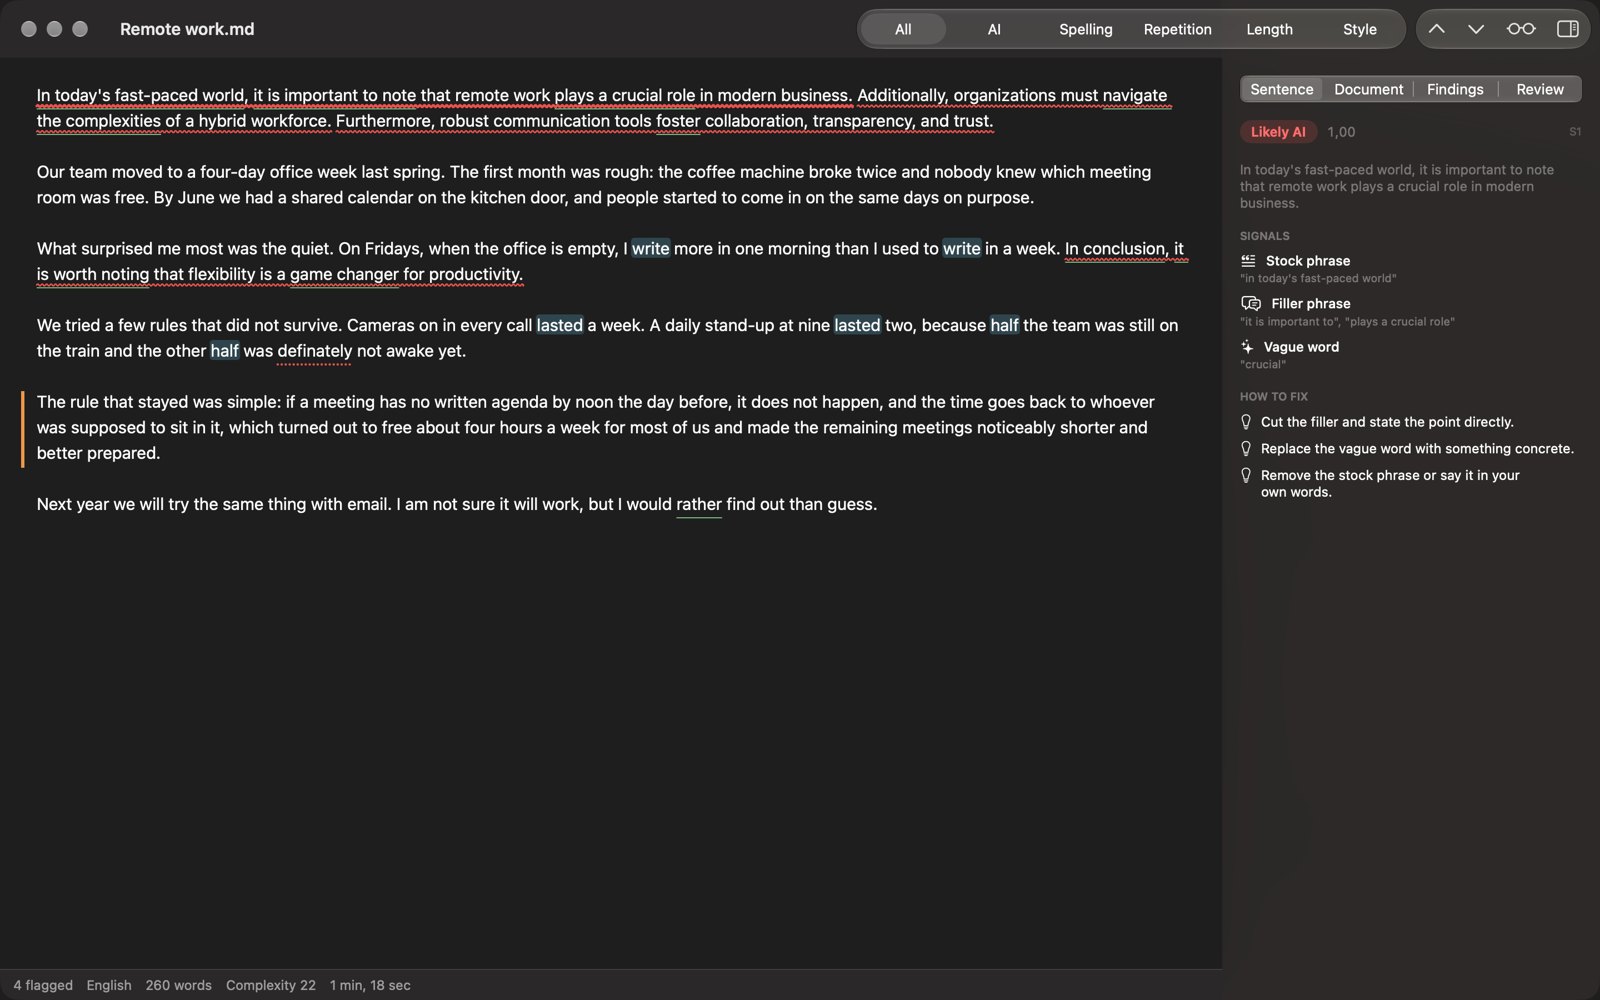Go to previous finding with up chevron
The height and width of the screenshot is (1000, 1600).
click(1437, 29)
